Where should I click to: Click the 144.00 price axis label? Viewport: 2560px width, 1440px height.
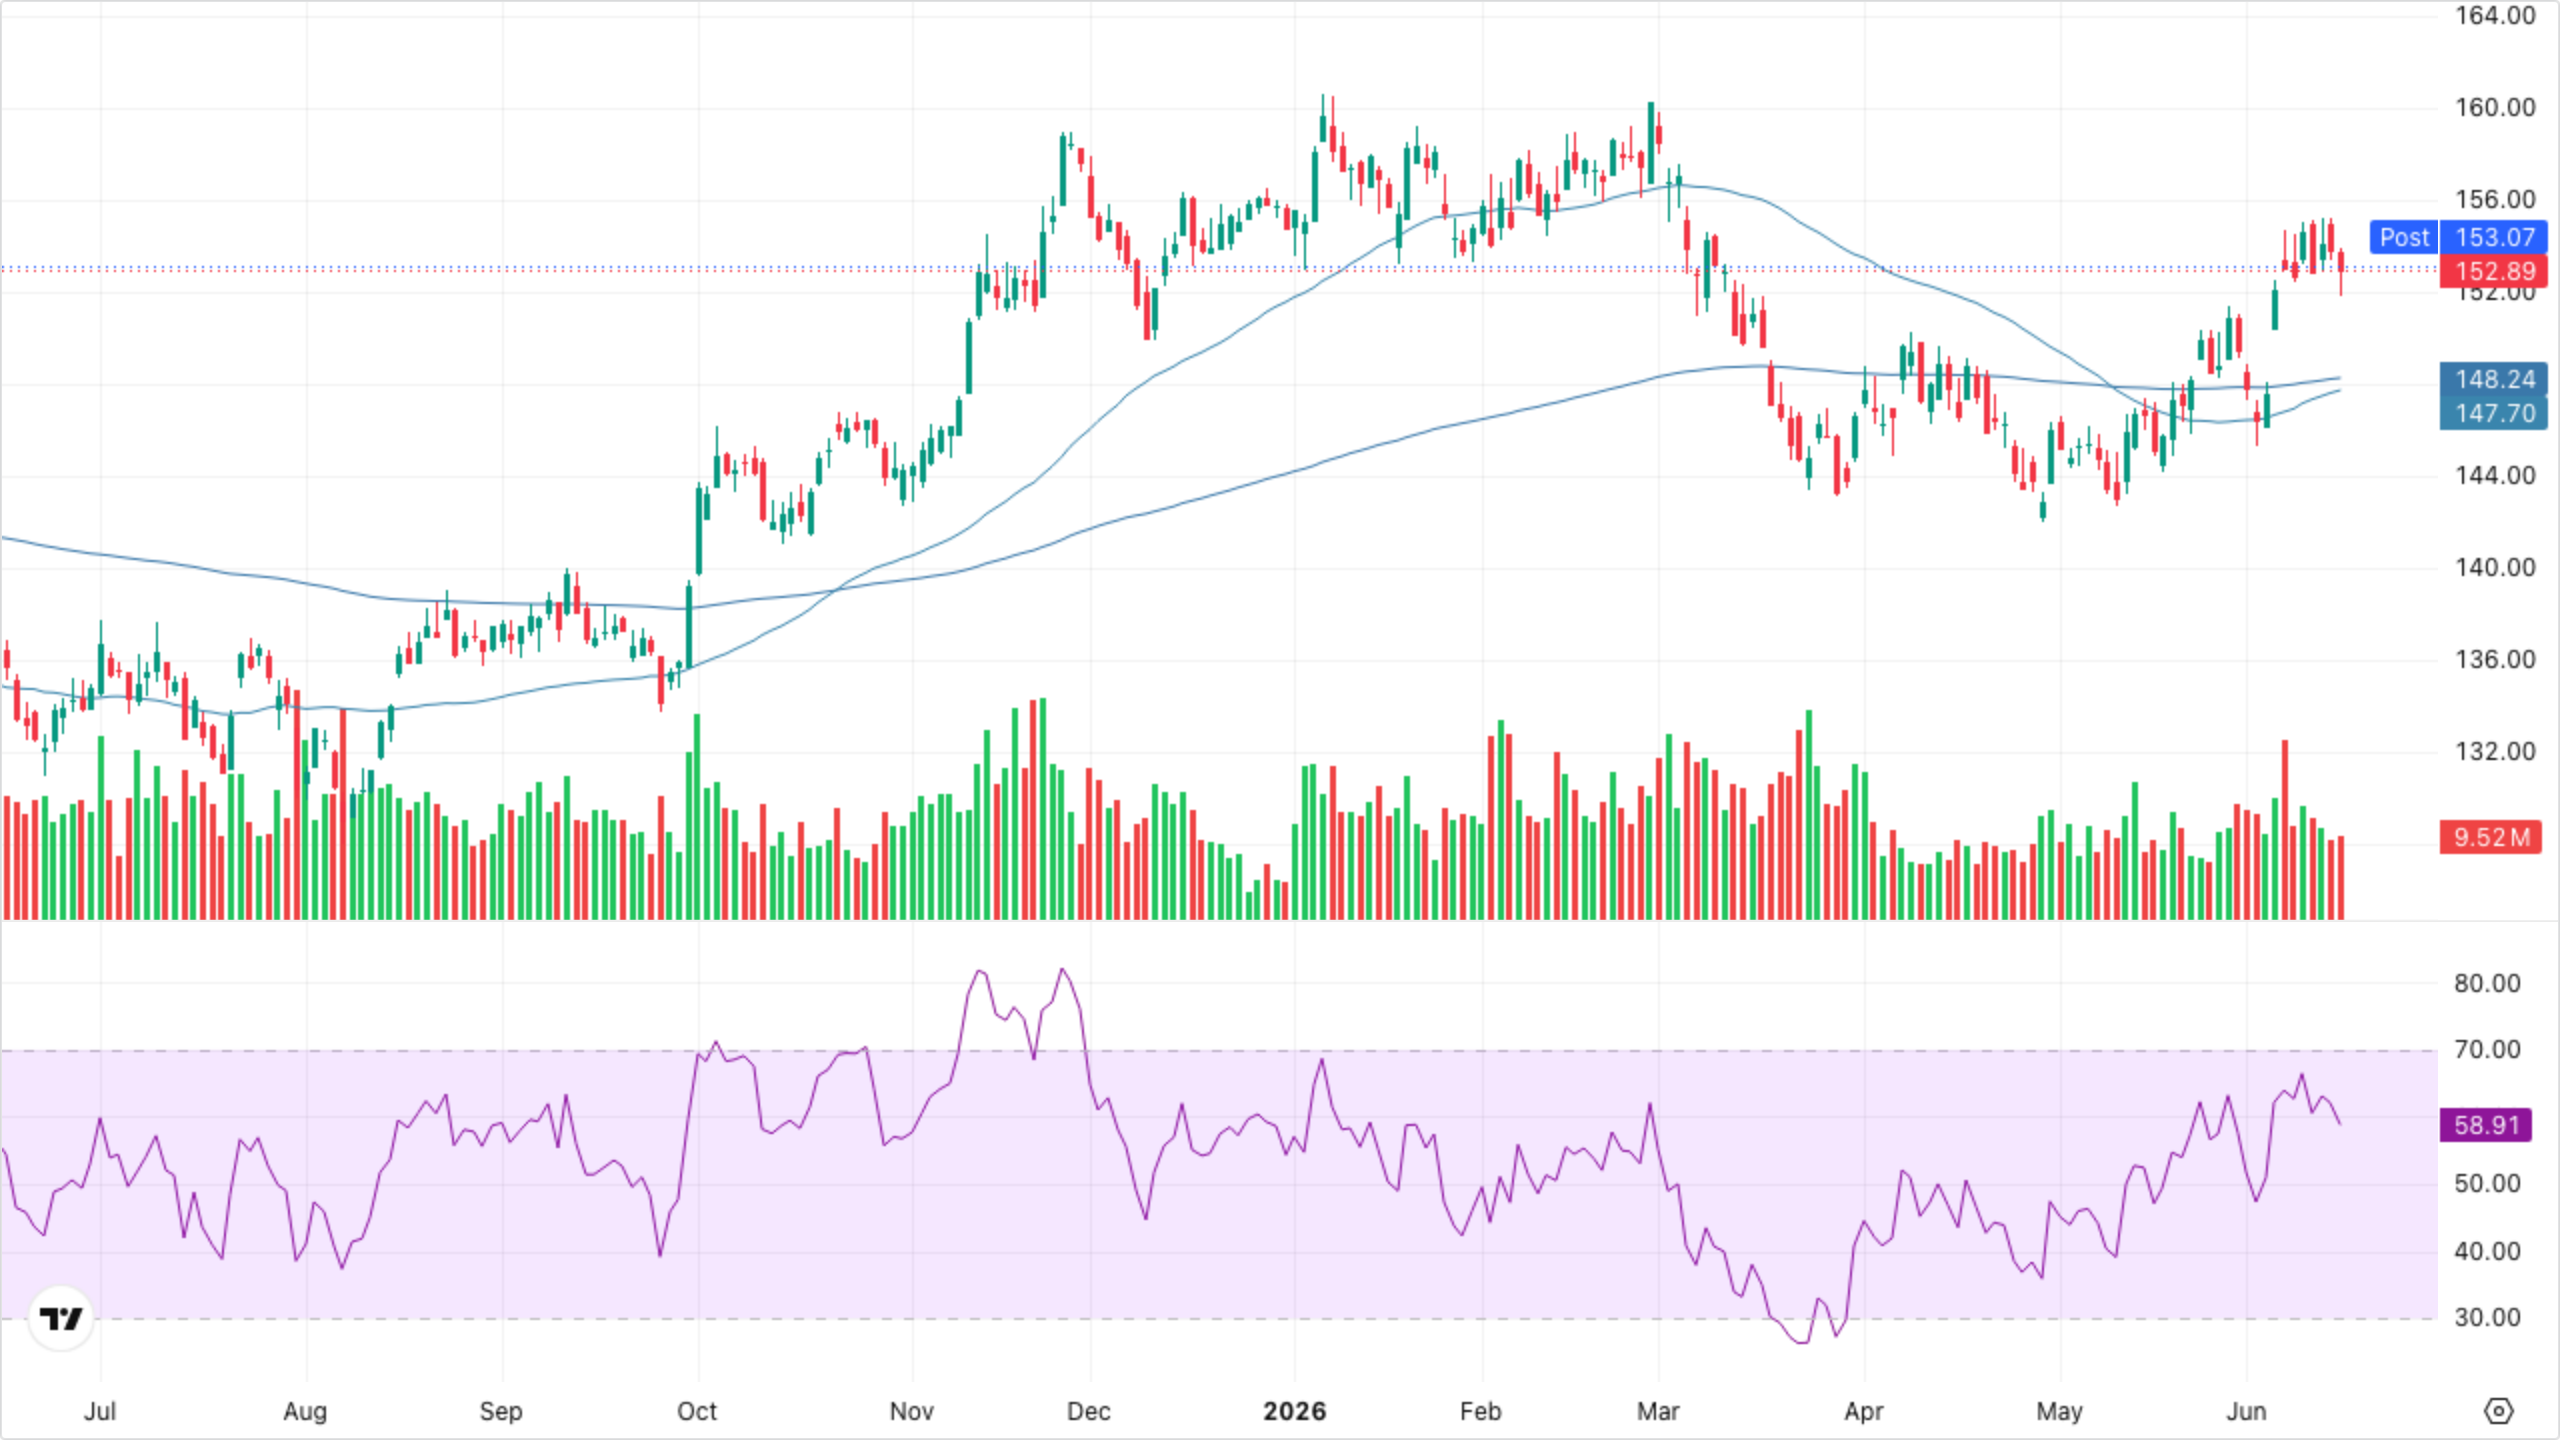click(2495, 475)
